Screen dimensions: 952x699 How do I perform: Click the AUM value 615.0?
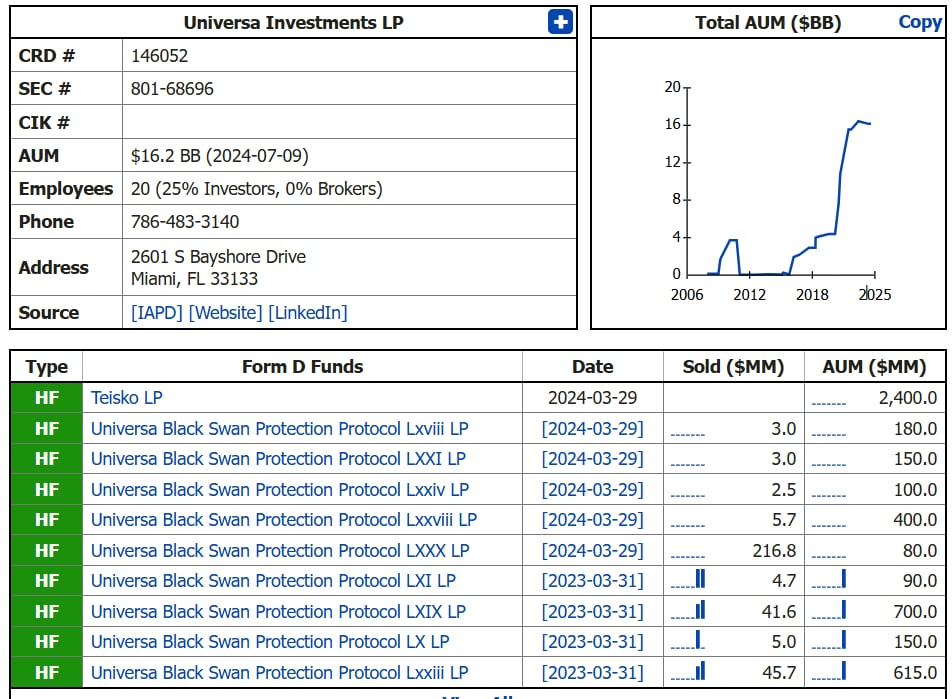915,673
